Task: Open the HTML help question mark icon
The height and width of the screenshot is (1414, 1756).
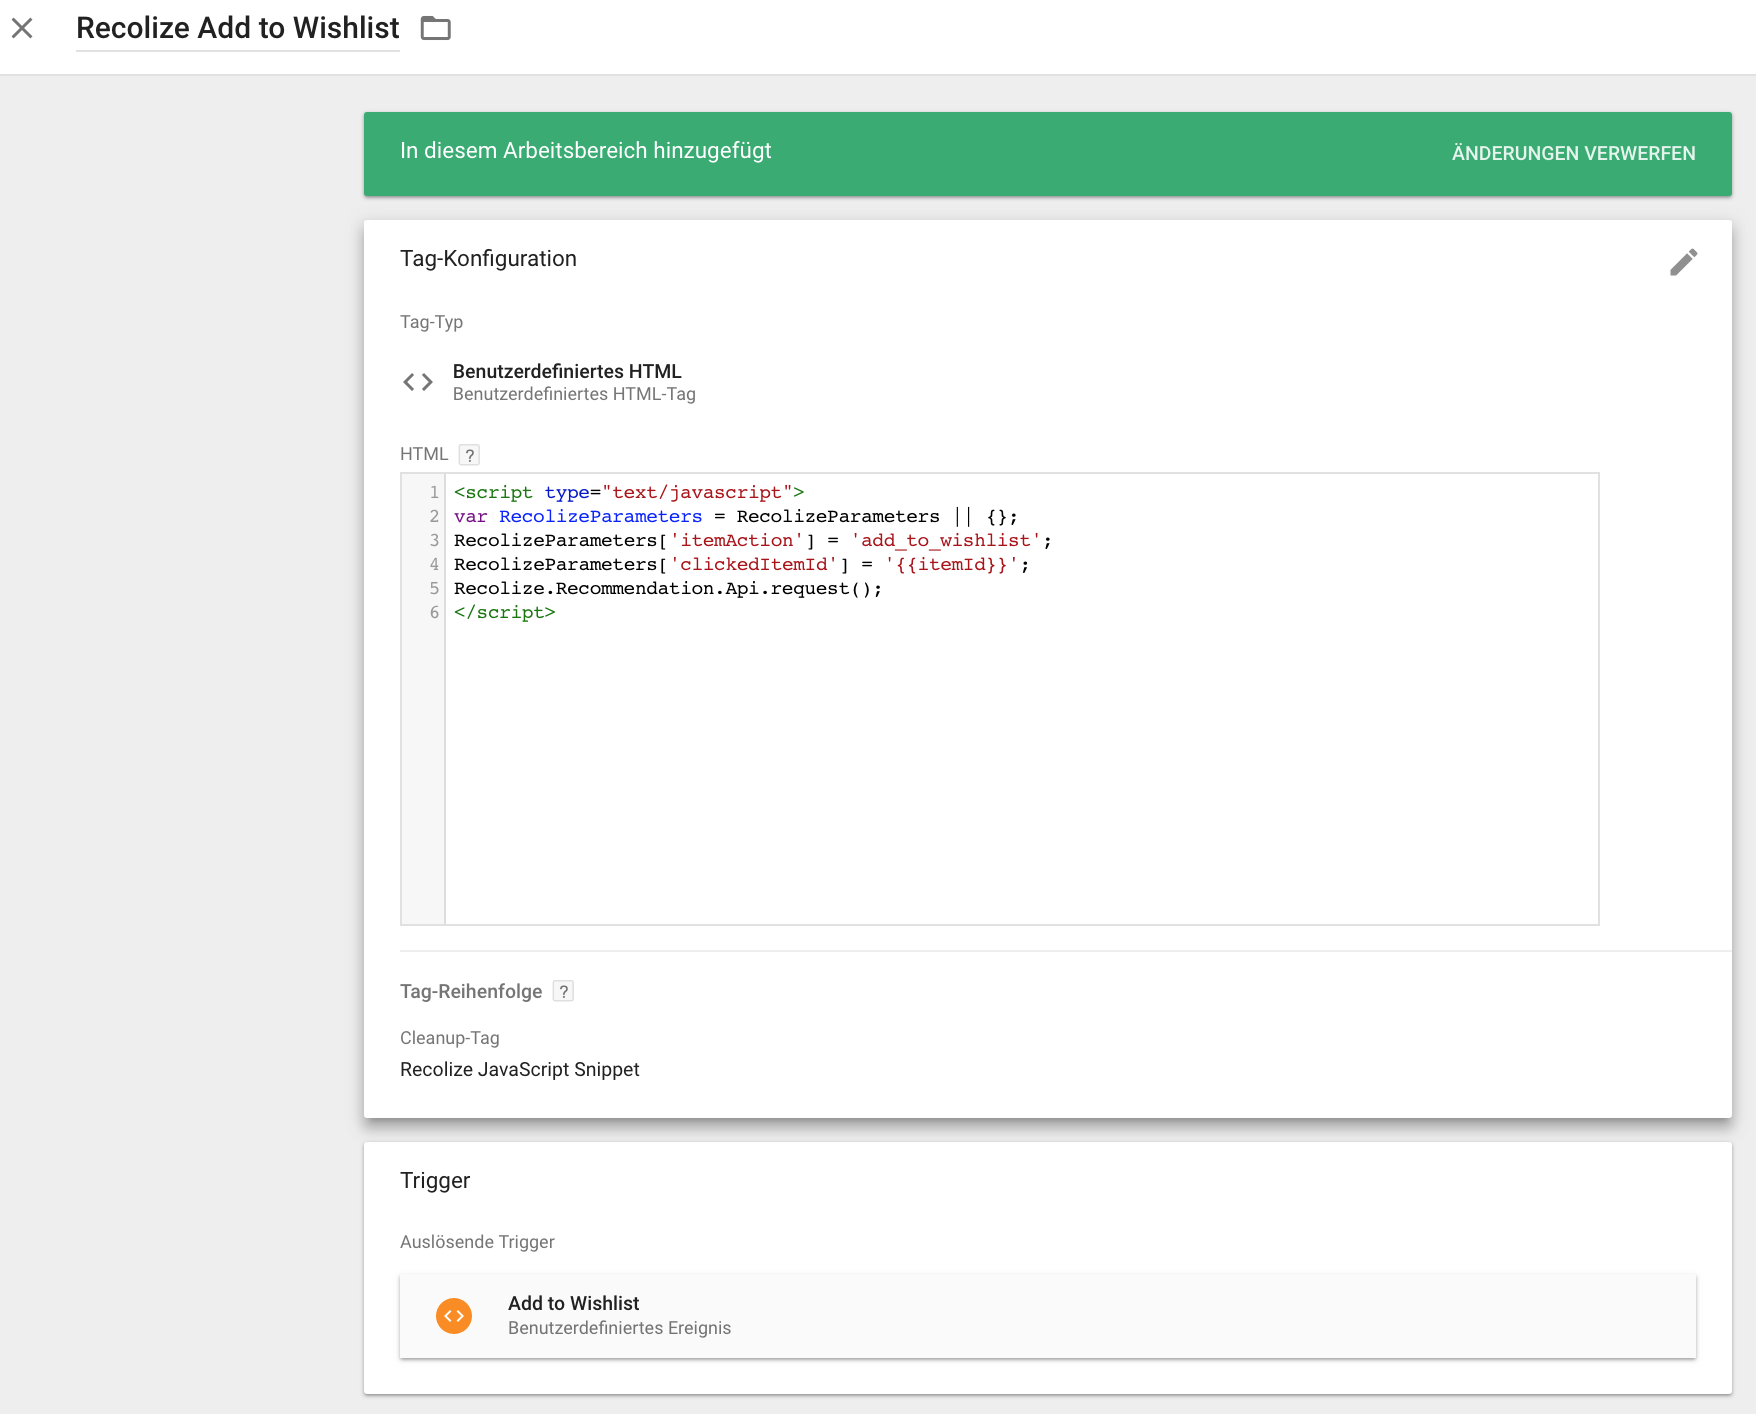Action: tap(469, 455)
